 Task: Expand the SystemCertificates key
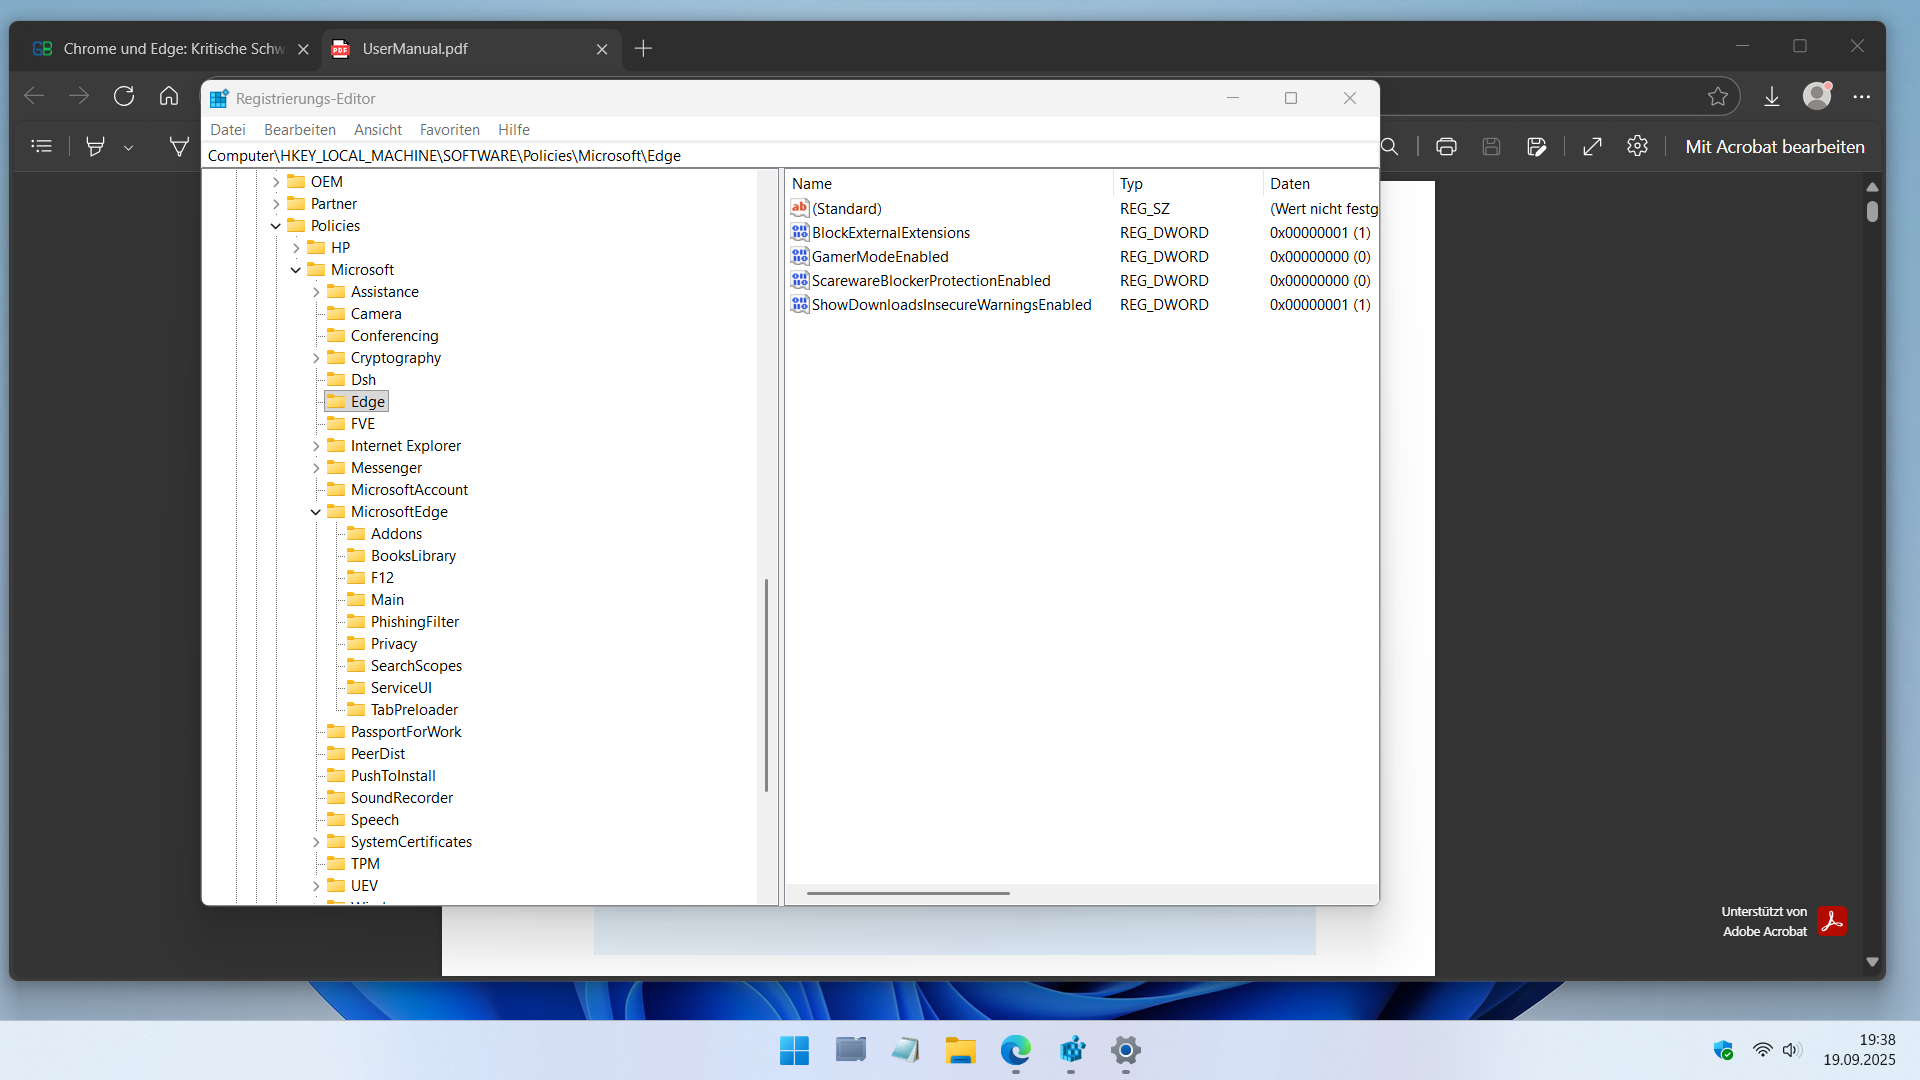click(316, 842)
